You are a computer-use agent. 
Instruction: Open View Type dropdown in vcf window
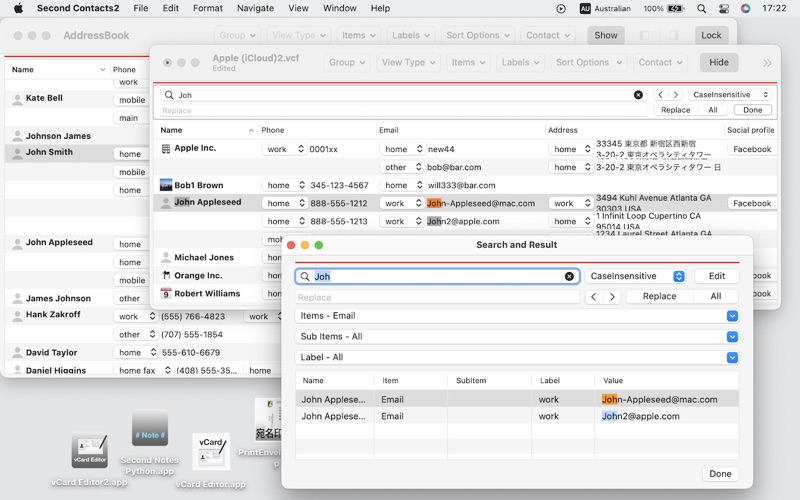coord(408,62)
